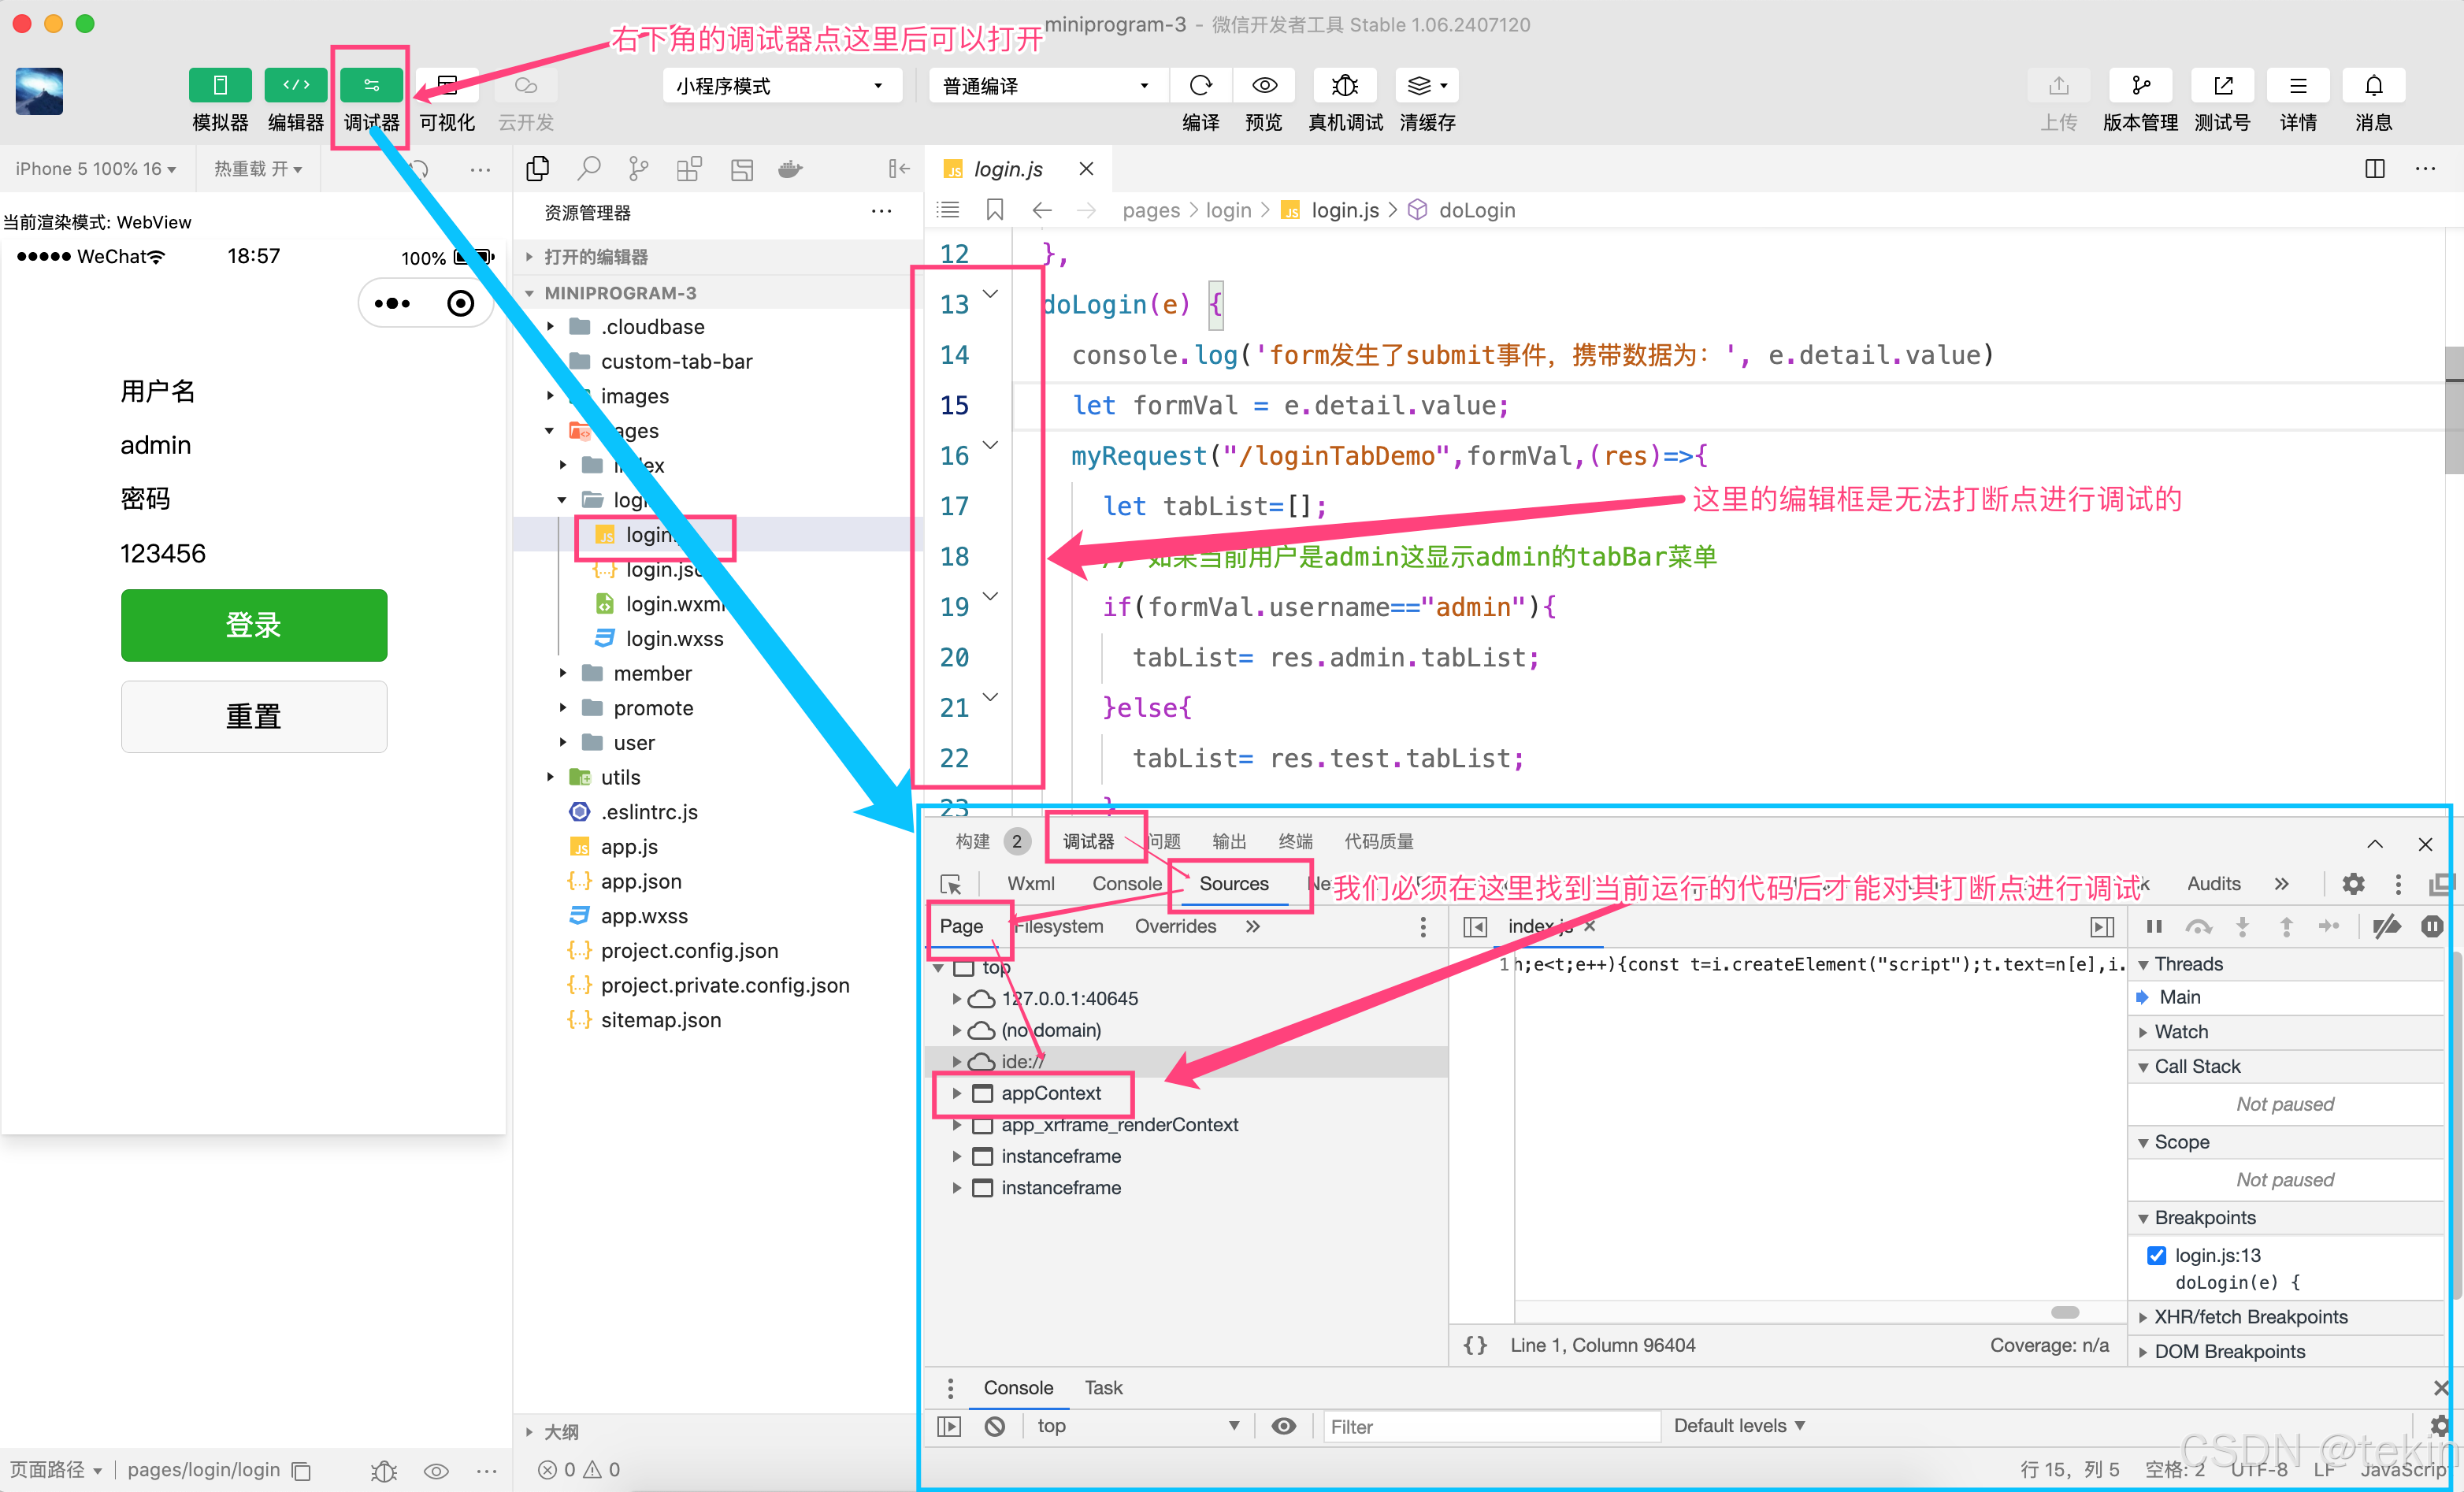The height and width of the screenshot is (1492, 2464).
Task: Click the compile (编译) refresh icon
Action: [x=1201, y=86]
